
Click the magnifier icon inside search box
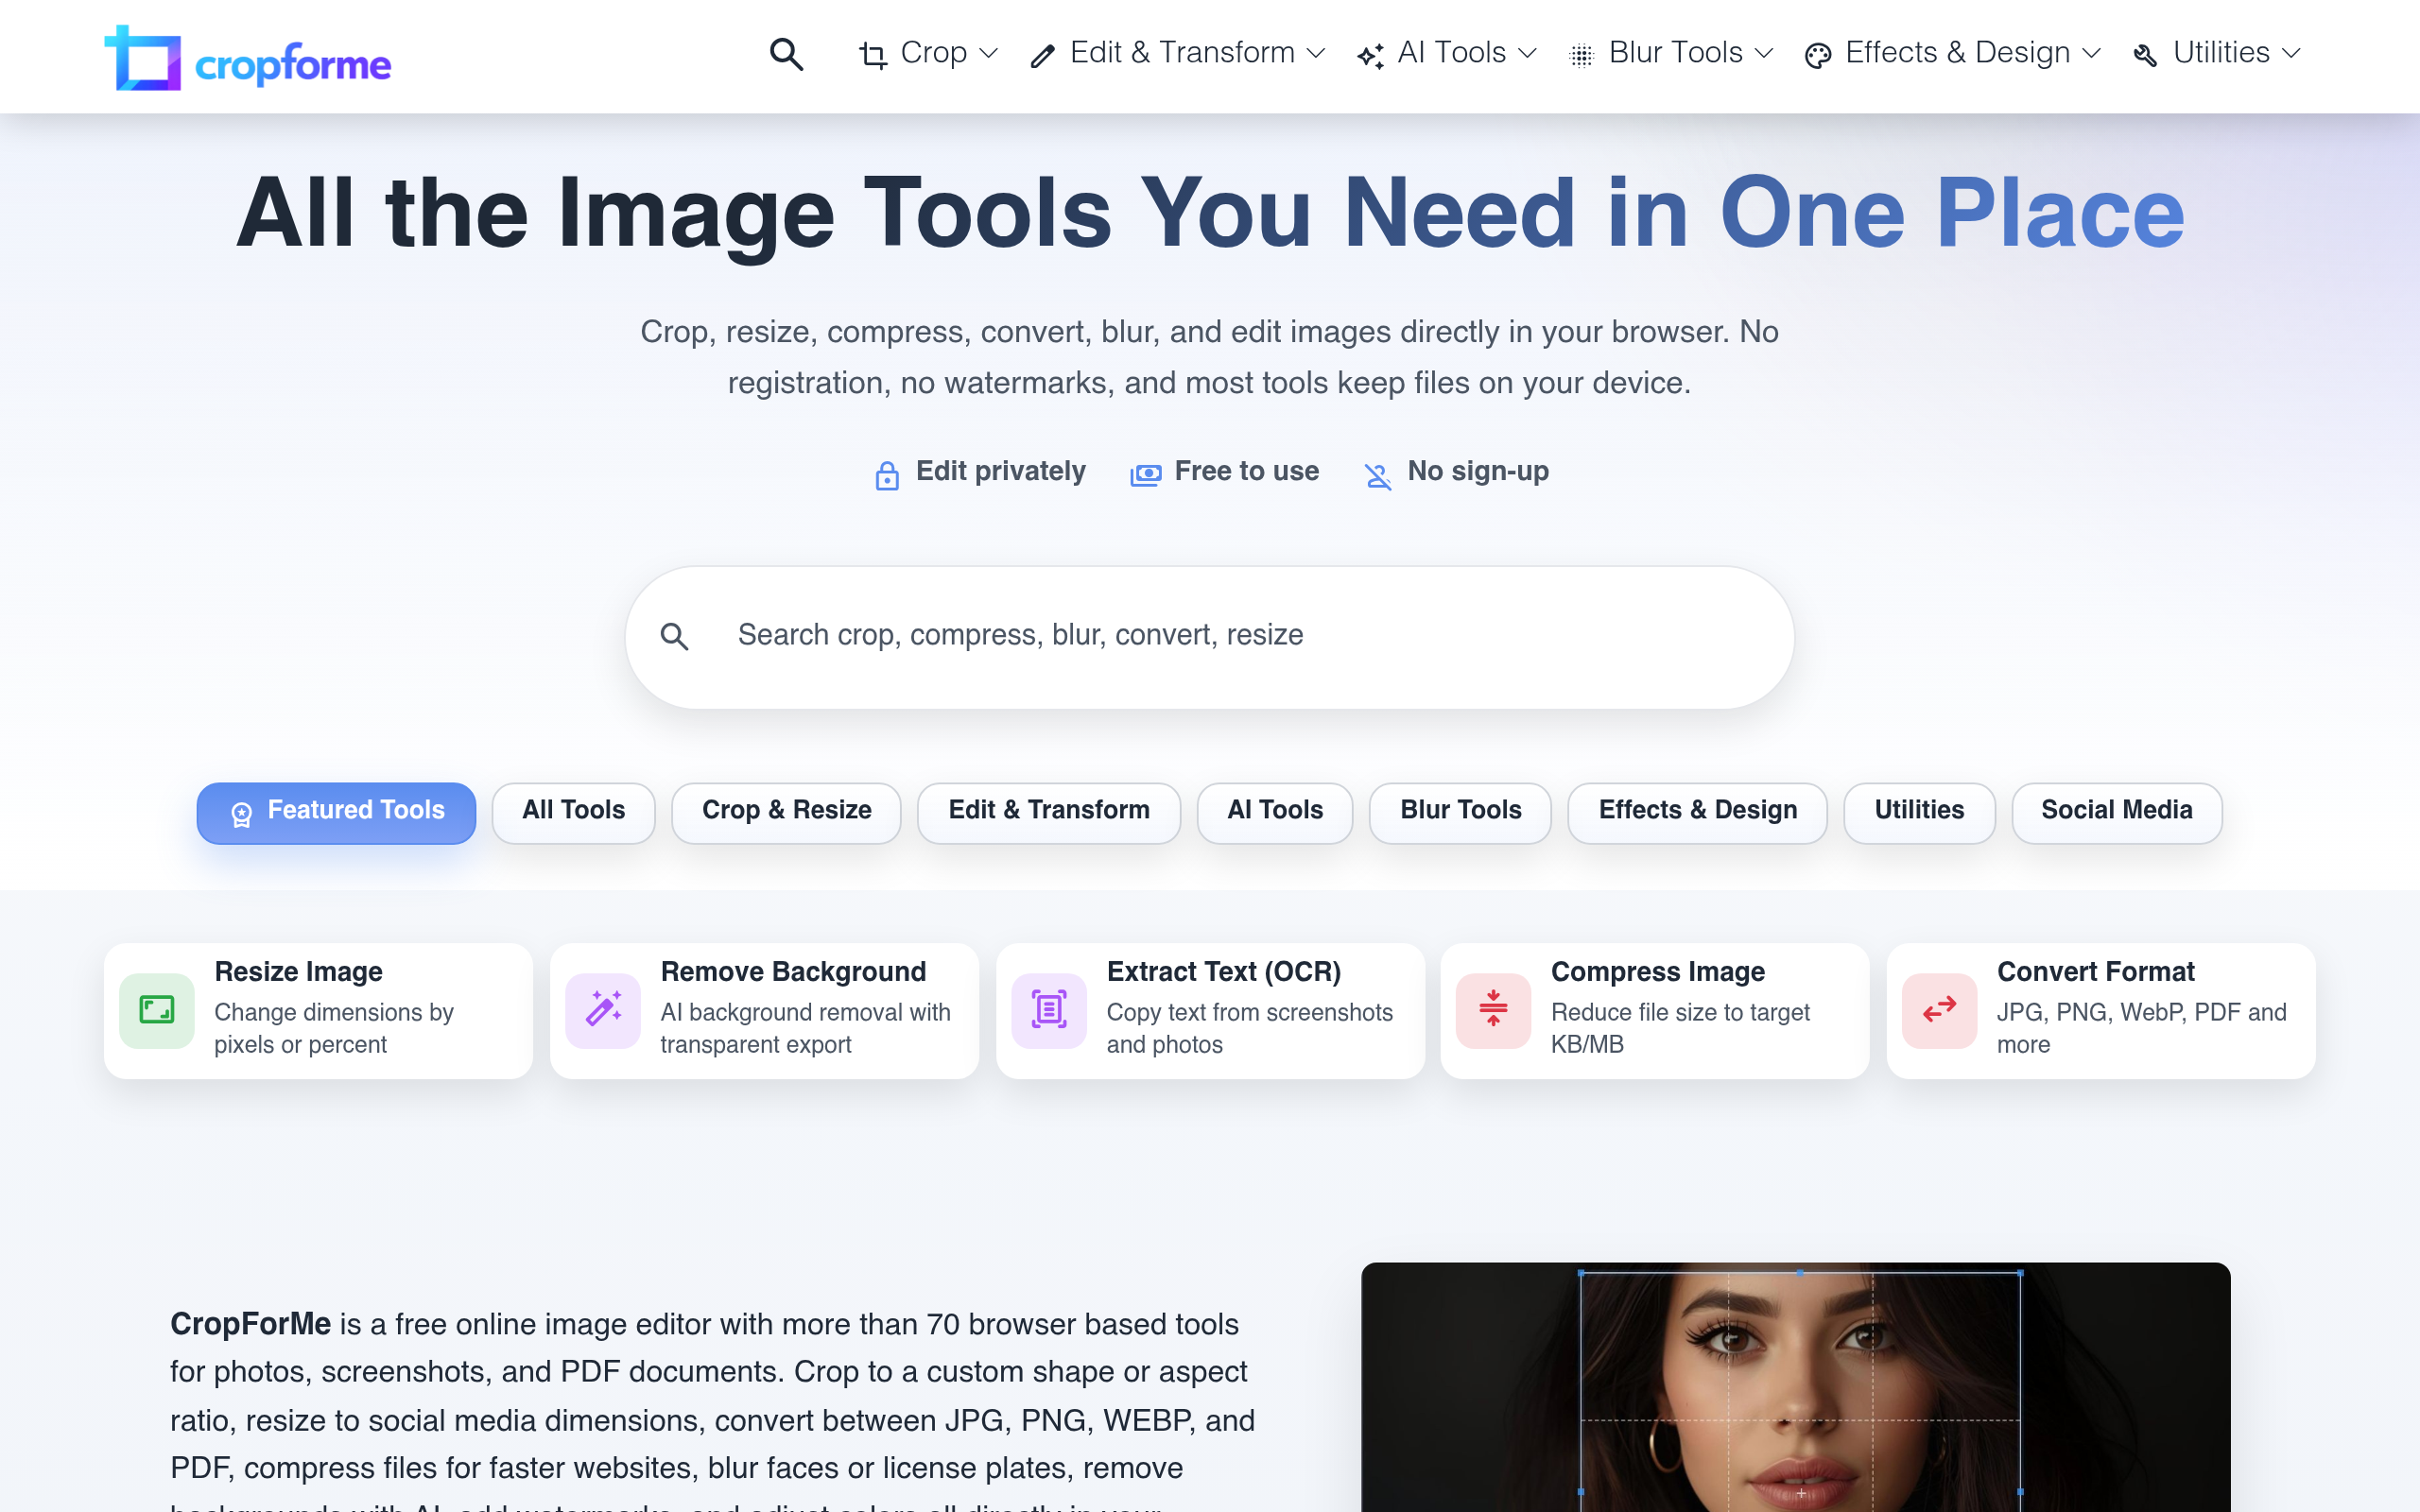675,636
